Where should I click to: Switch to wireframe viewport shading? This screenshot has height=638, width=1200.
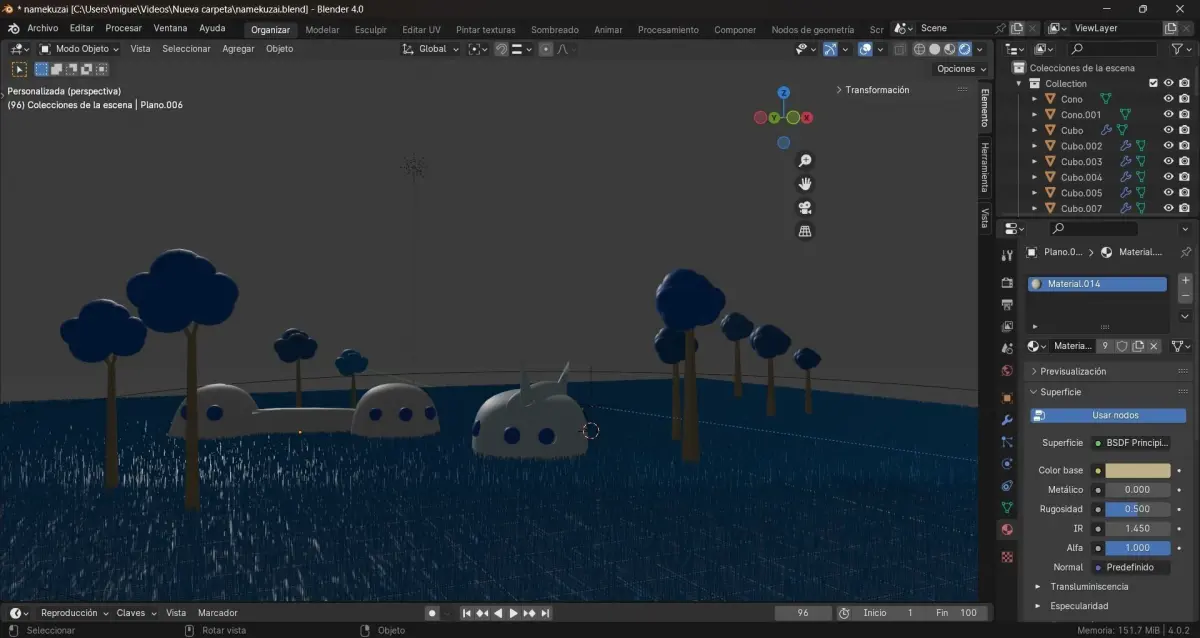[920, 49]
